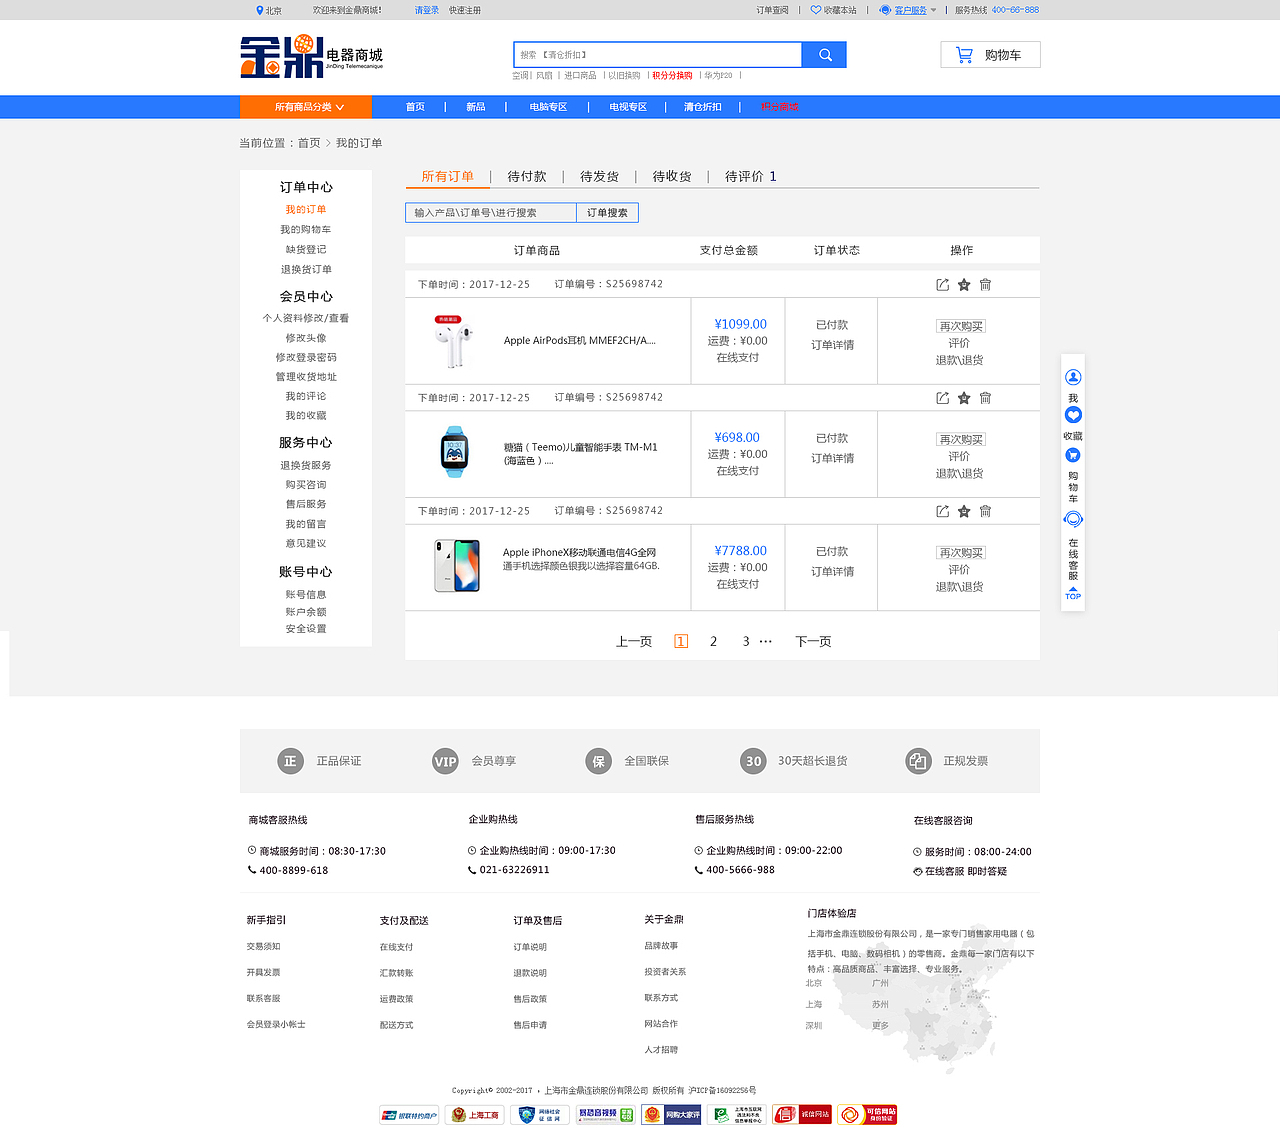Click the iPhone X product thumbnail
The width and height of the screenshot is (1280, 1129).
pos(457,565)
